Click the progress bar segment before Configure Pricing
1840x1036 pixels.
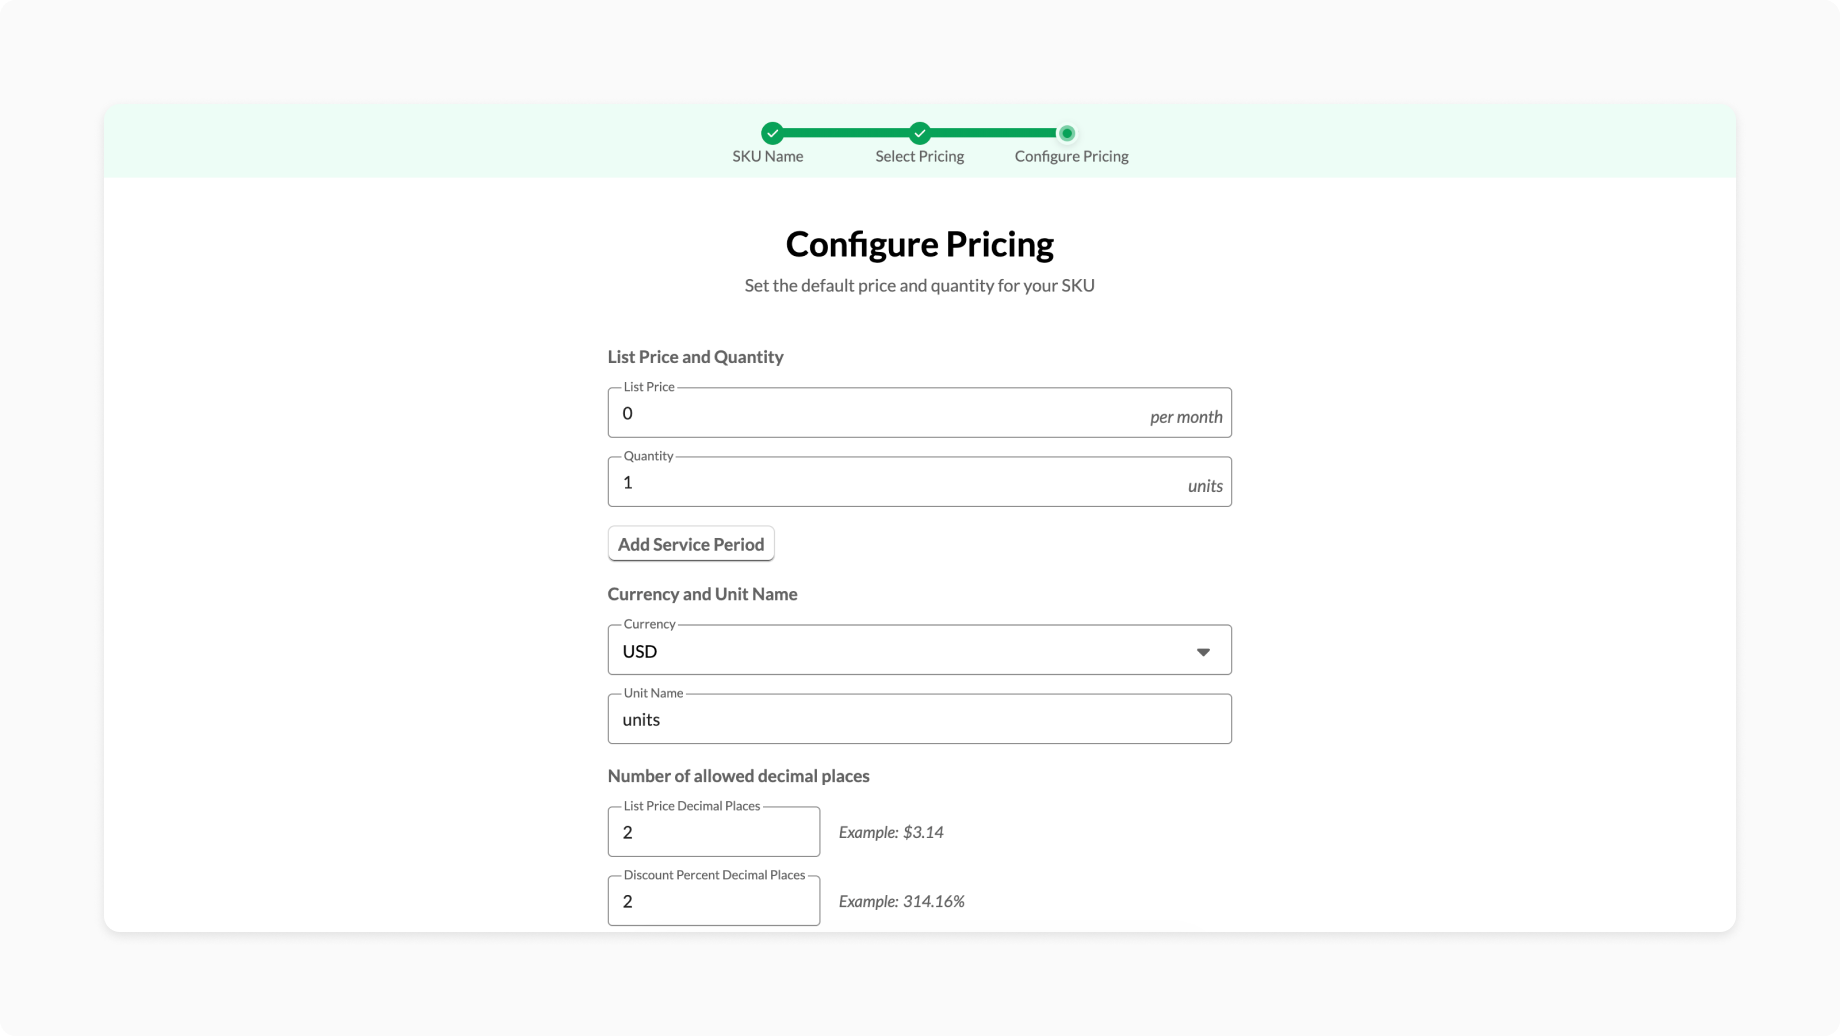click(993, 133)
